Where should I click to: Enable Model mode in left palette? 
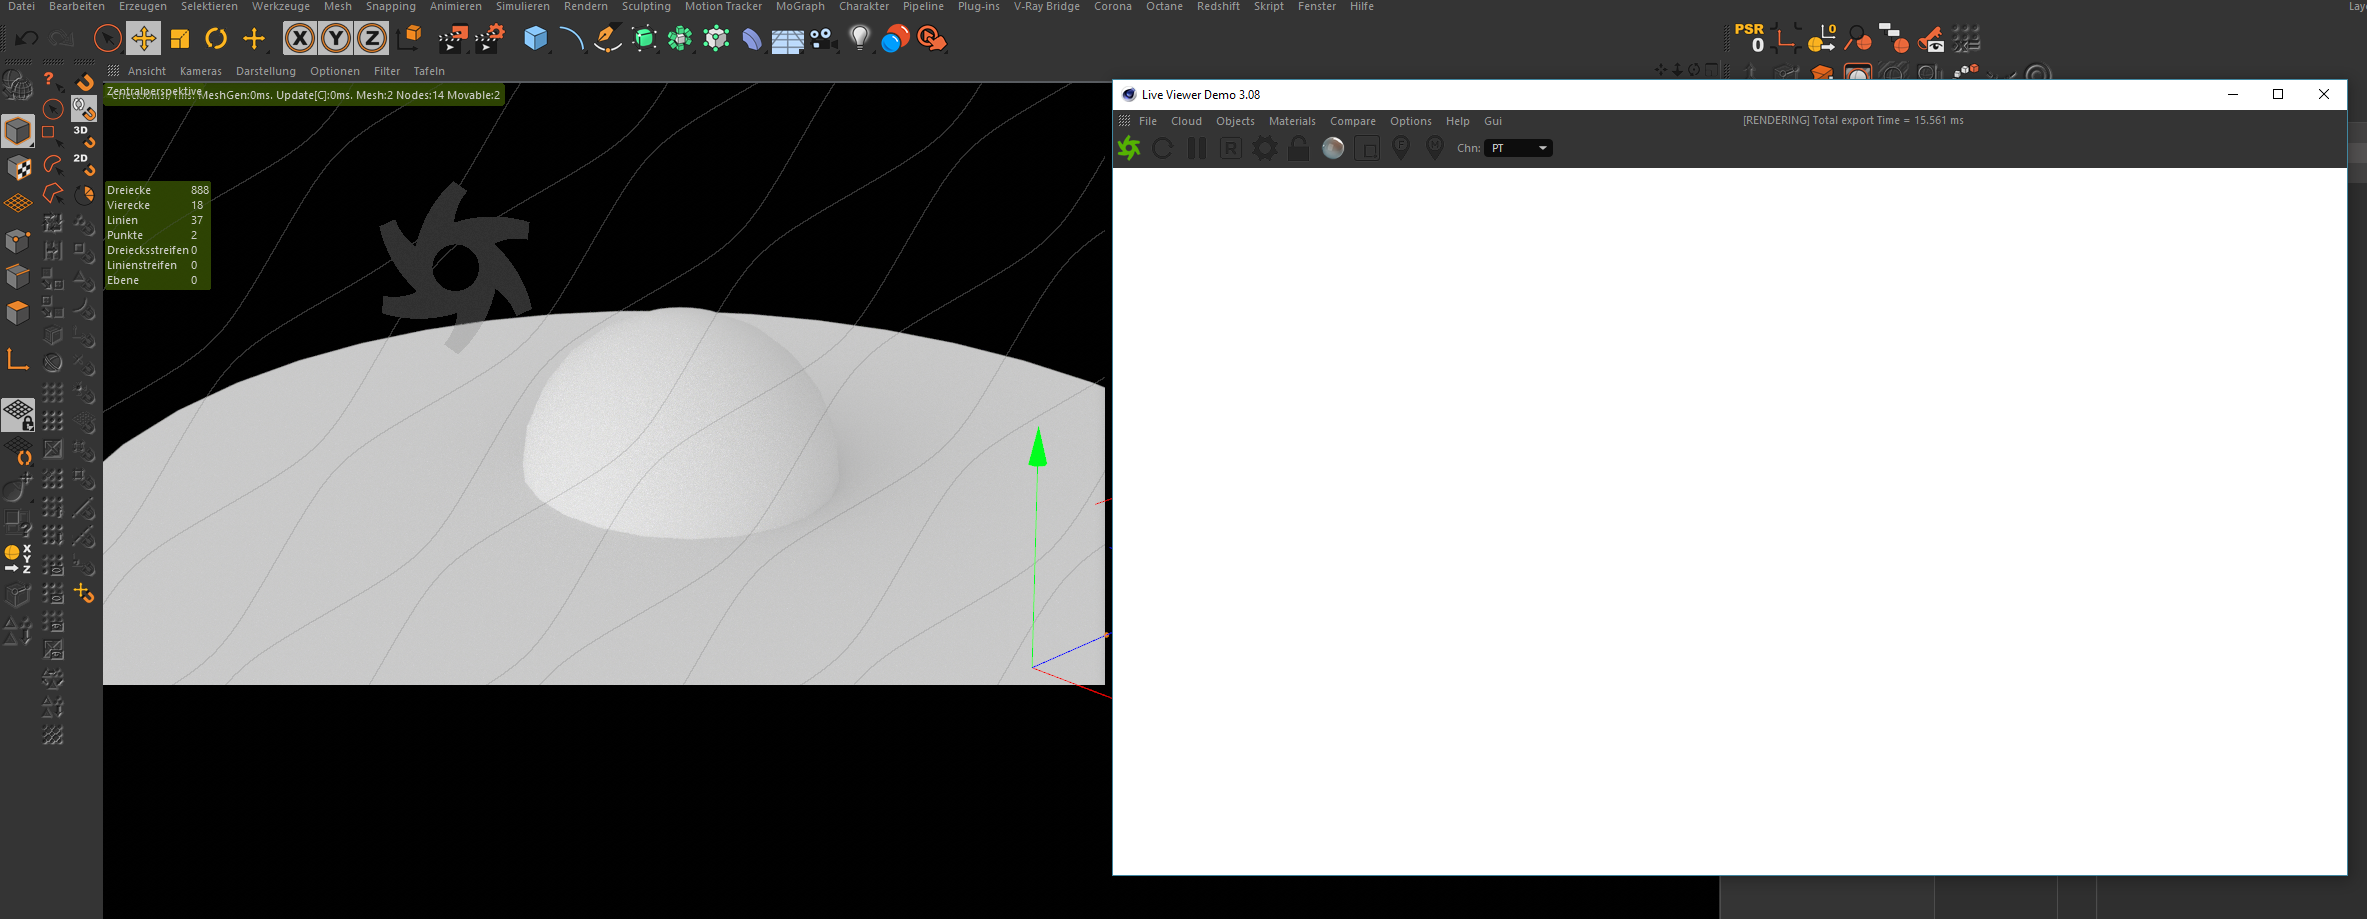pyautogui.click(x=18, y=130)
